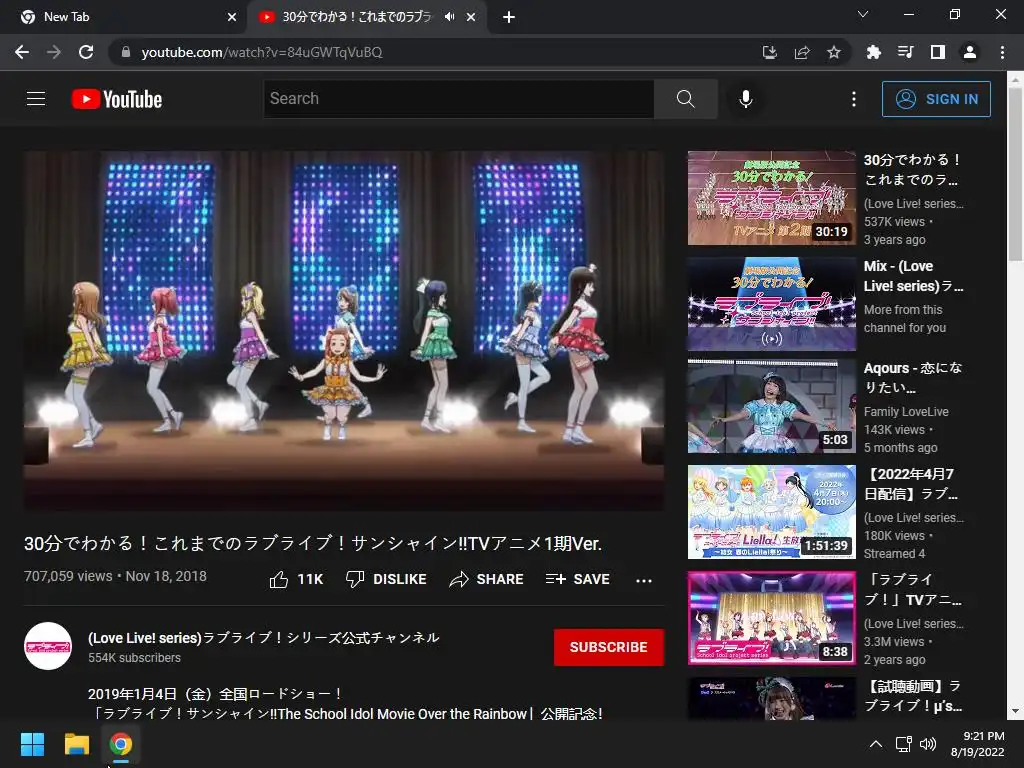Open YouTube settings three-dot menu
1024x768 pixels.
(854, 99)
